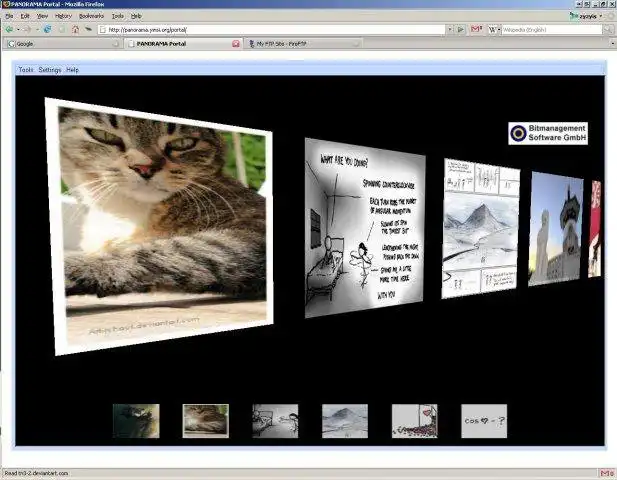Click the Wikipedia search input field
The image size is (617, 480).
point(552,30)
